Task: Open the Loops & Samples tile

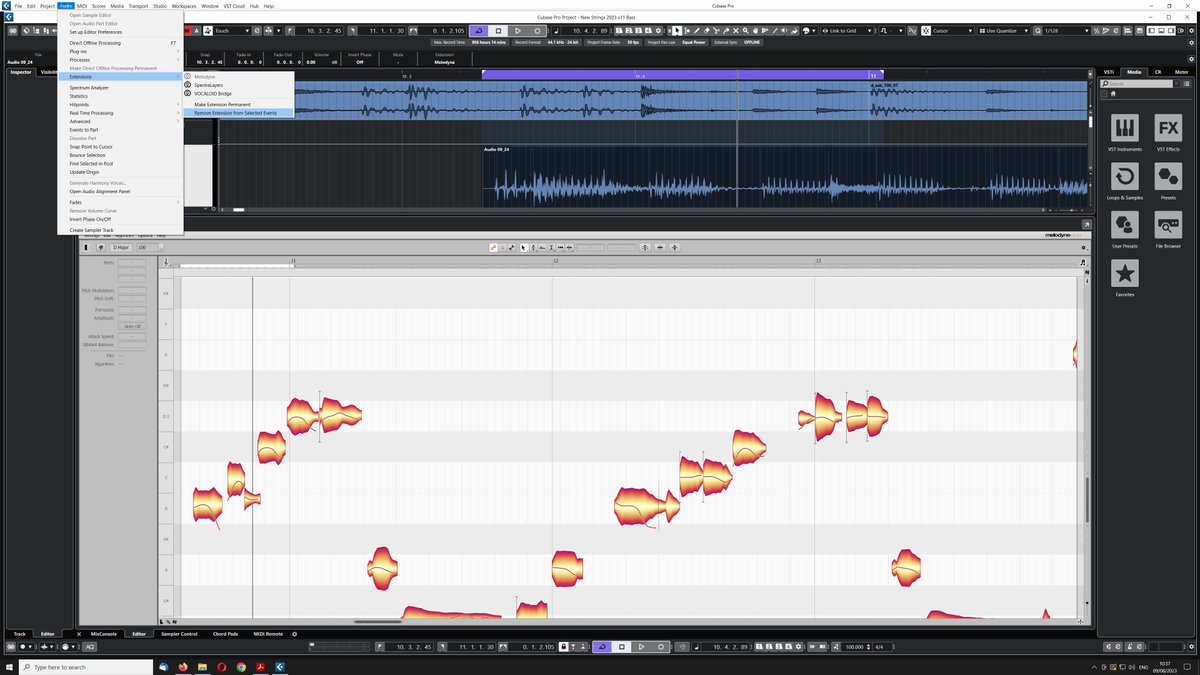Action: 1125,182
